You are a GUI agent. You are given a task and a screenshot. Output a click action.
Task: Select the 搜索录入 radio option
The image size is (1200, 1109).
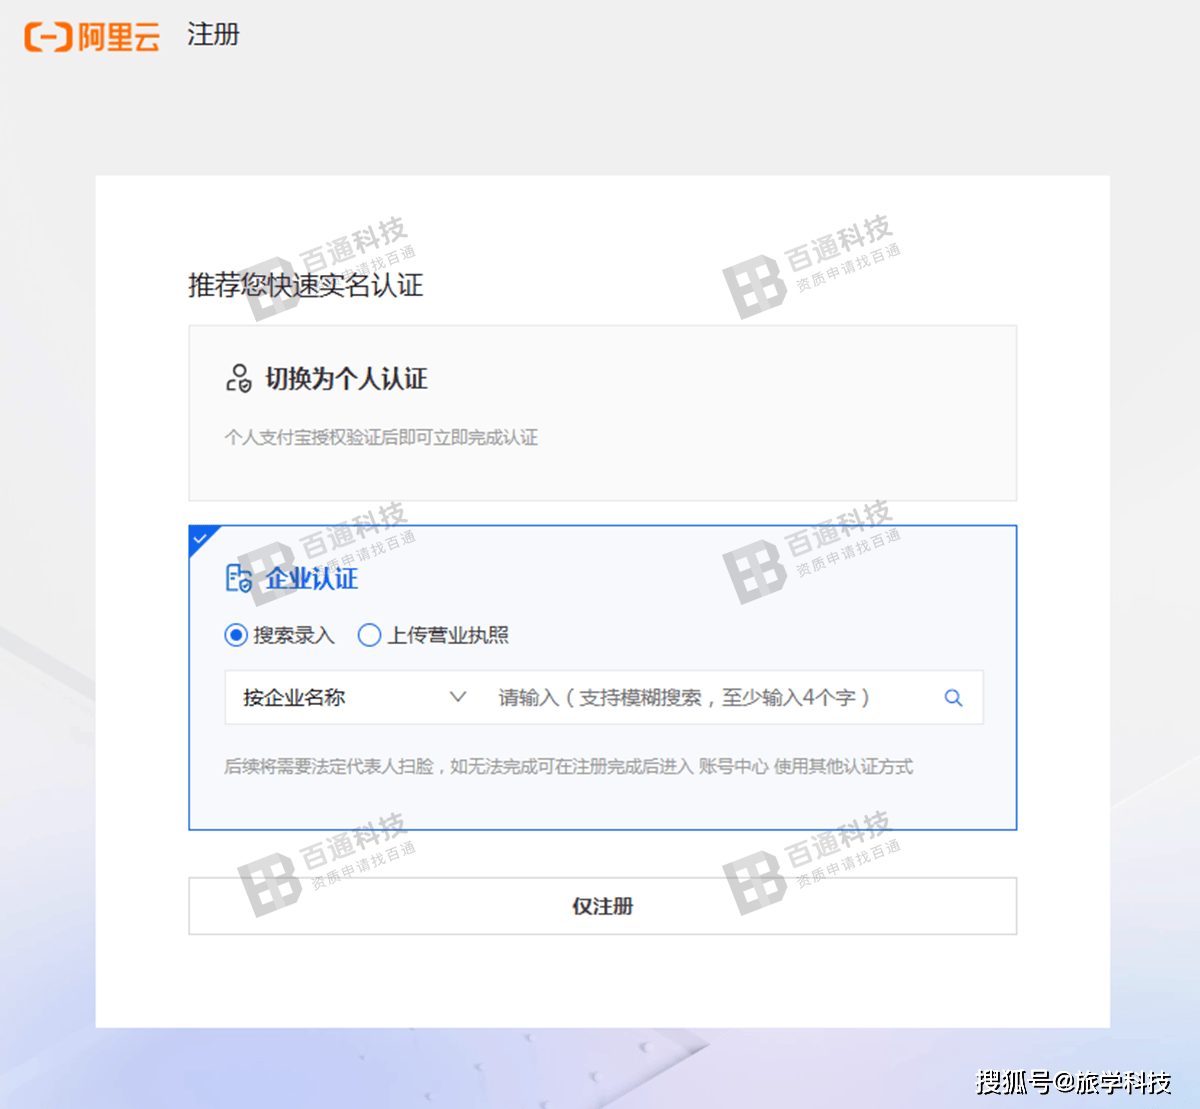236,635
